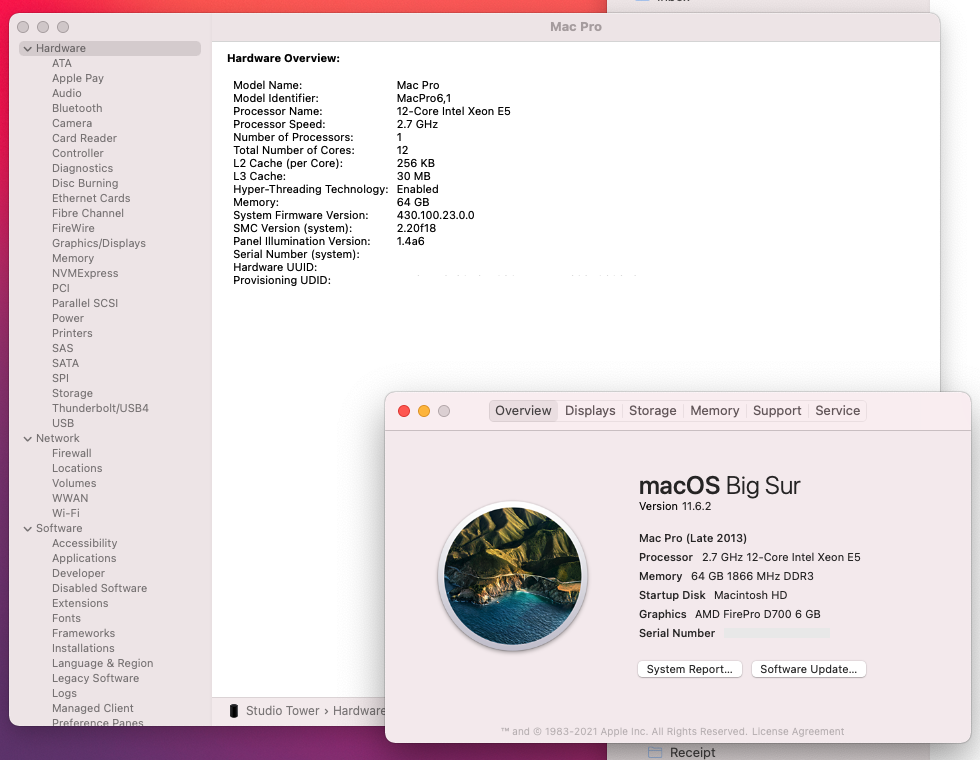Select Managed Client in sidebar

click(92, 708)
